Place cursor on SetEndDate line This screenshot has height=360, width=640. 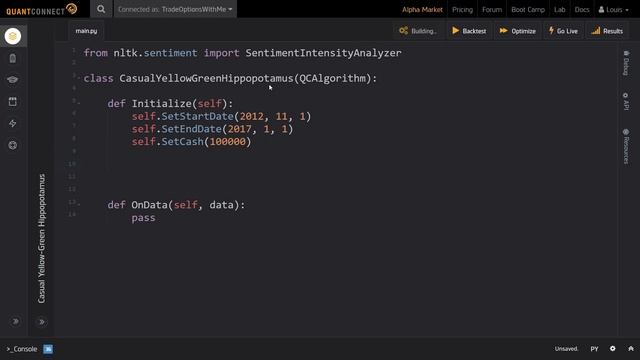pyautogui.click(x=212, y=129)
